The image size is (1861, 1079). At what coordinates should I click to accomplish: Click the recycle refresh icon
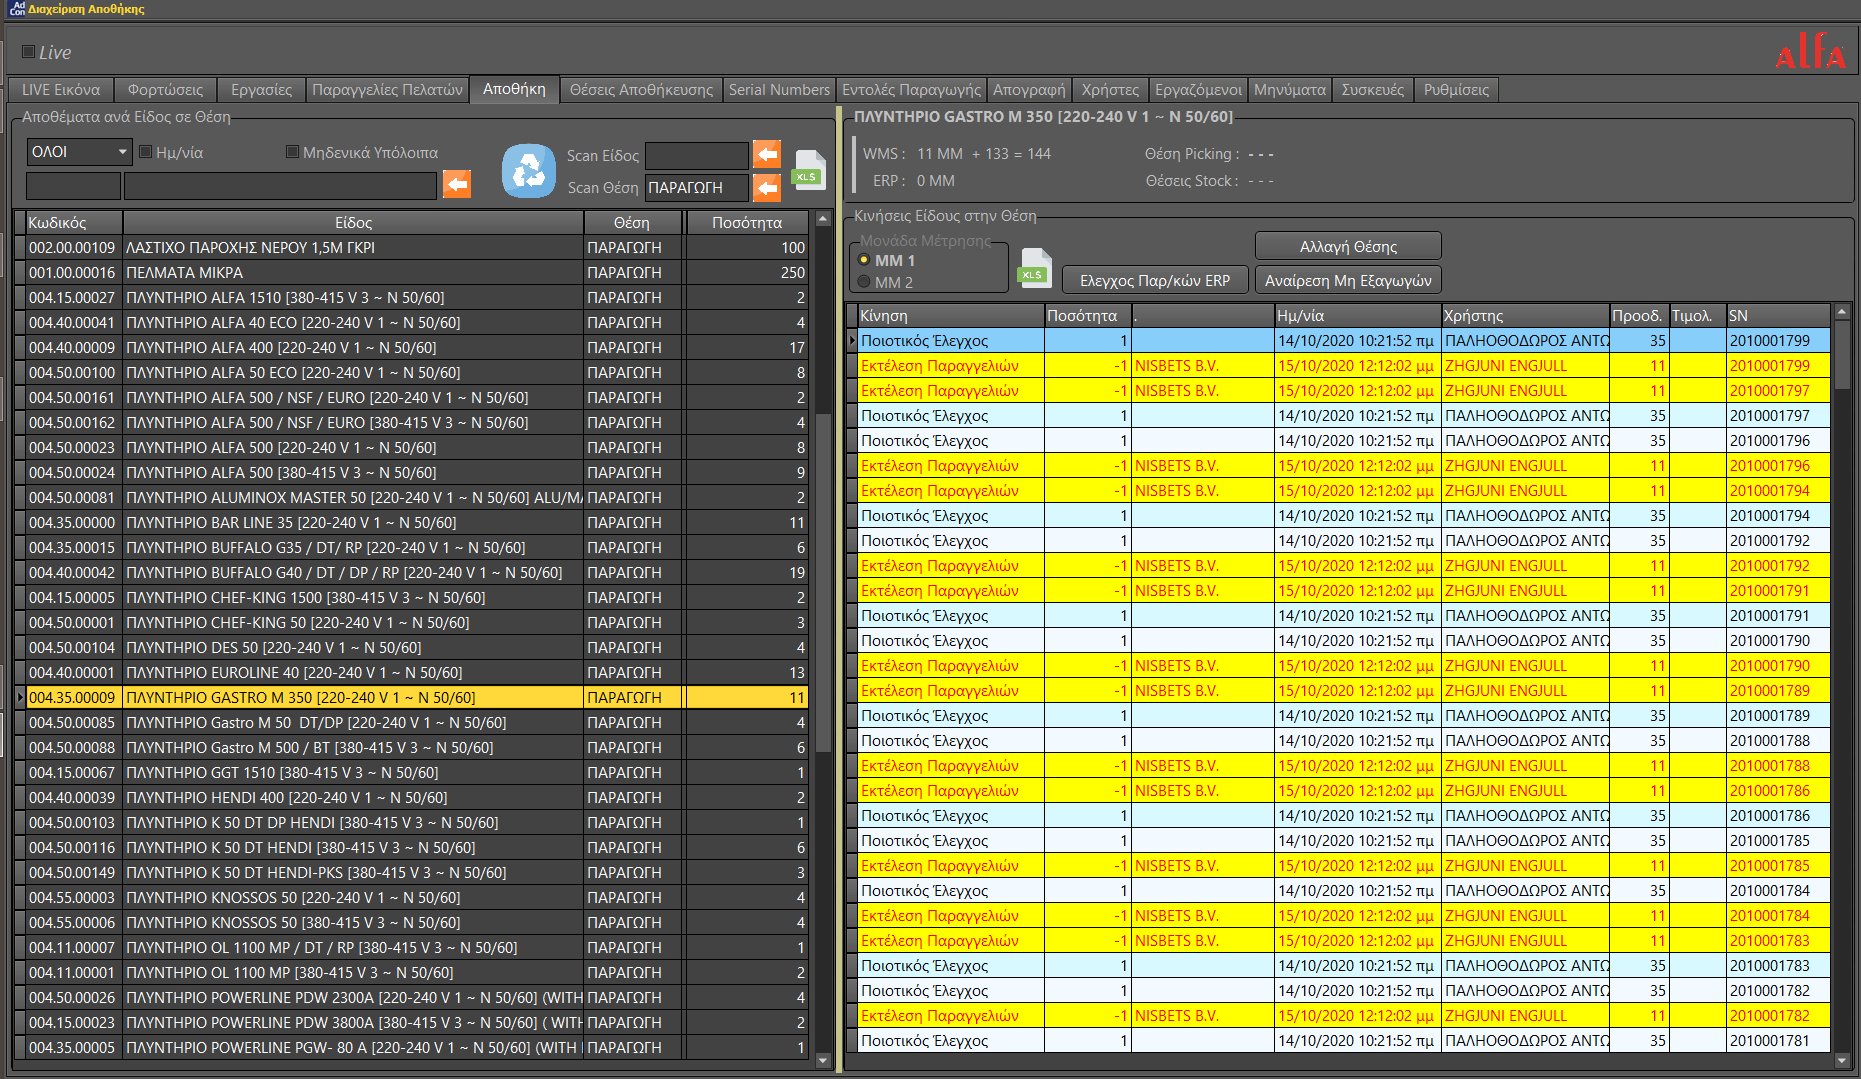528,171
